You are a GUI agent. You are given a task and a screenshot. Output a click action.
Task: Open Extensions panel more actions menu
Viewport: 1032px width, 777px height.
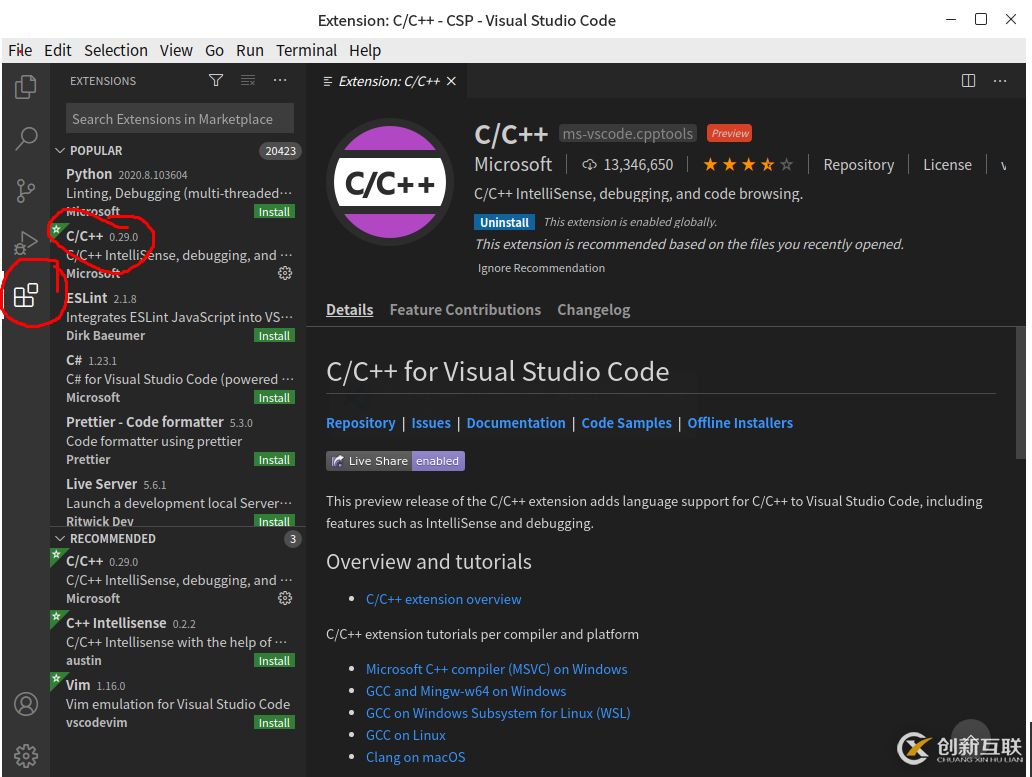click(280, 80)
